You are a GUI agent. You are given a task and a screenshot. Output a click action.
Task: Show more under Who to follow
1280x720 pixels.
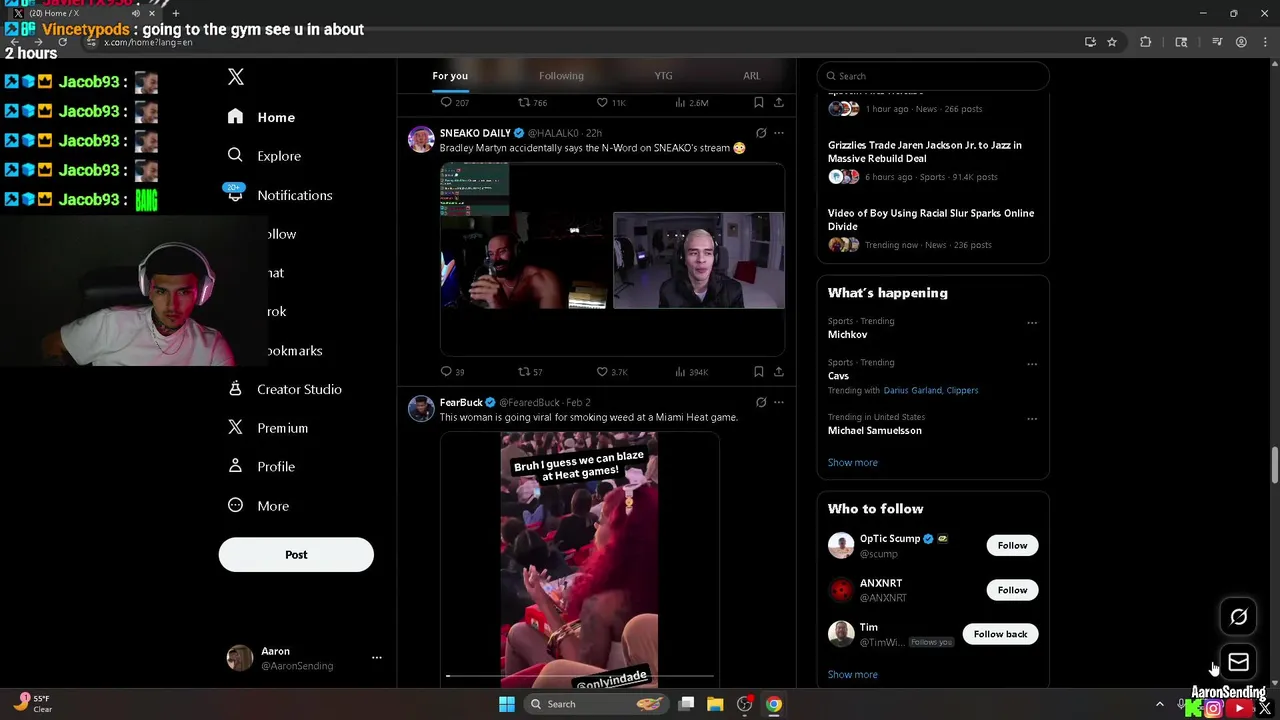pyautogui.click(x=853, y=675)
